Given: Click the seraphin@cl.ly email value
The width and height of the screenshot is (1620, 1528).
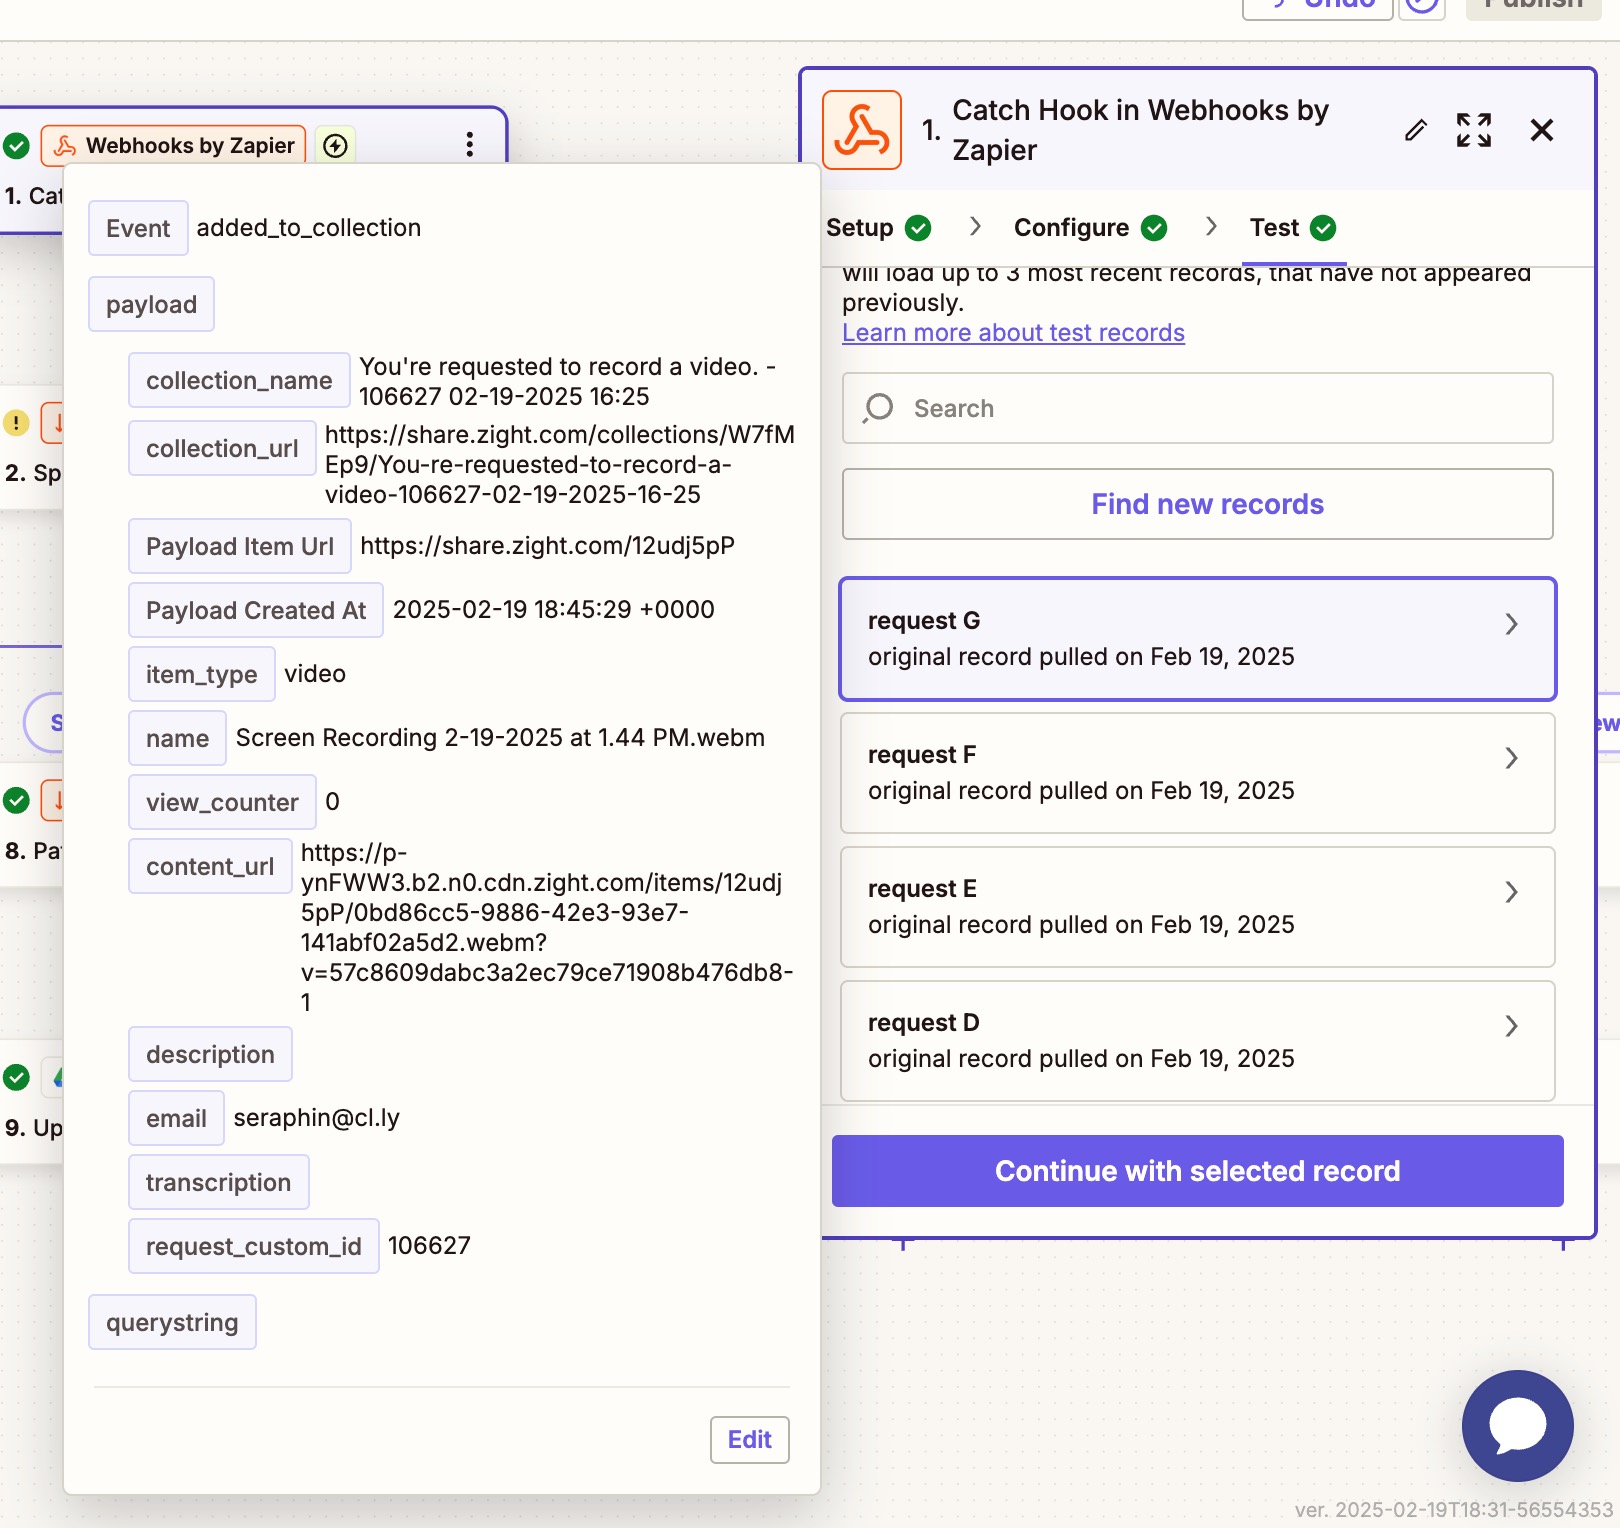Looking at the screenshot, I should pos(317,1118).
